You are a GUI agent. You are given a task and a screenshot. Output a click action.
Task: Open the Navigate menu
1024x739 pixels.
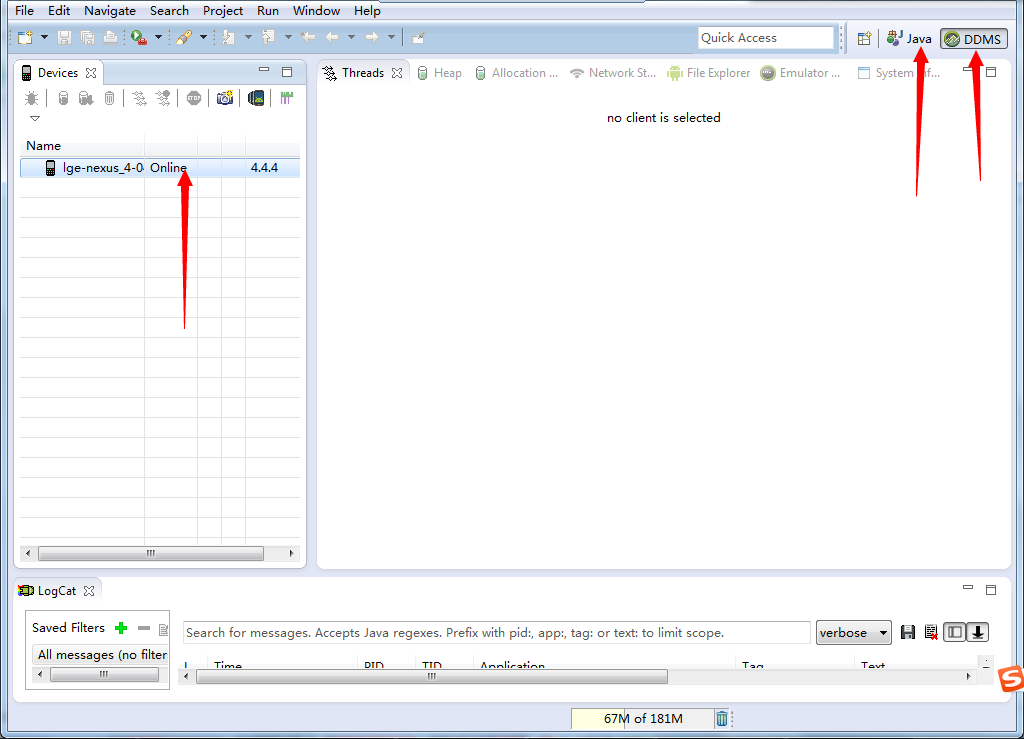tap(110, 10)
